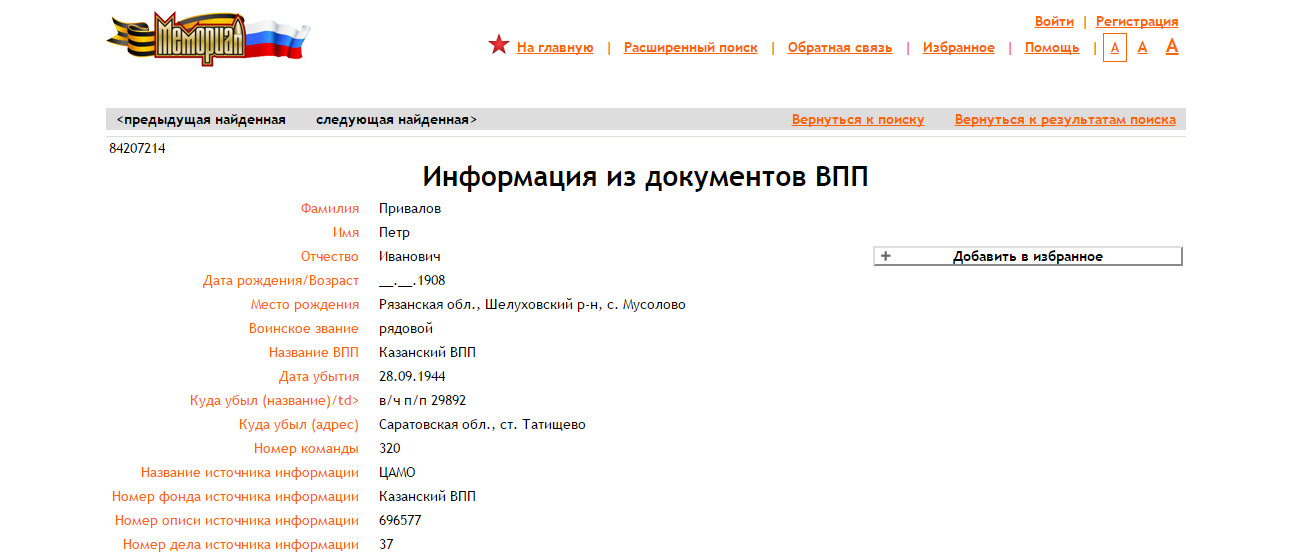
Task: Click the surname value Привалов
Action: click(409, 209)
